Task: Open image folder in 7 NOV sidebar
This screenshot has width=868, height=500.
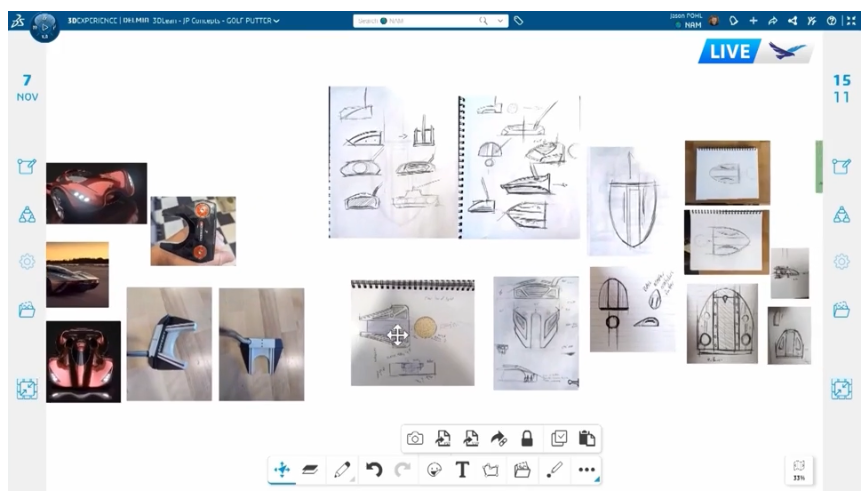Action: (x=27, y=310)
